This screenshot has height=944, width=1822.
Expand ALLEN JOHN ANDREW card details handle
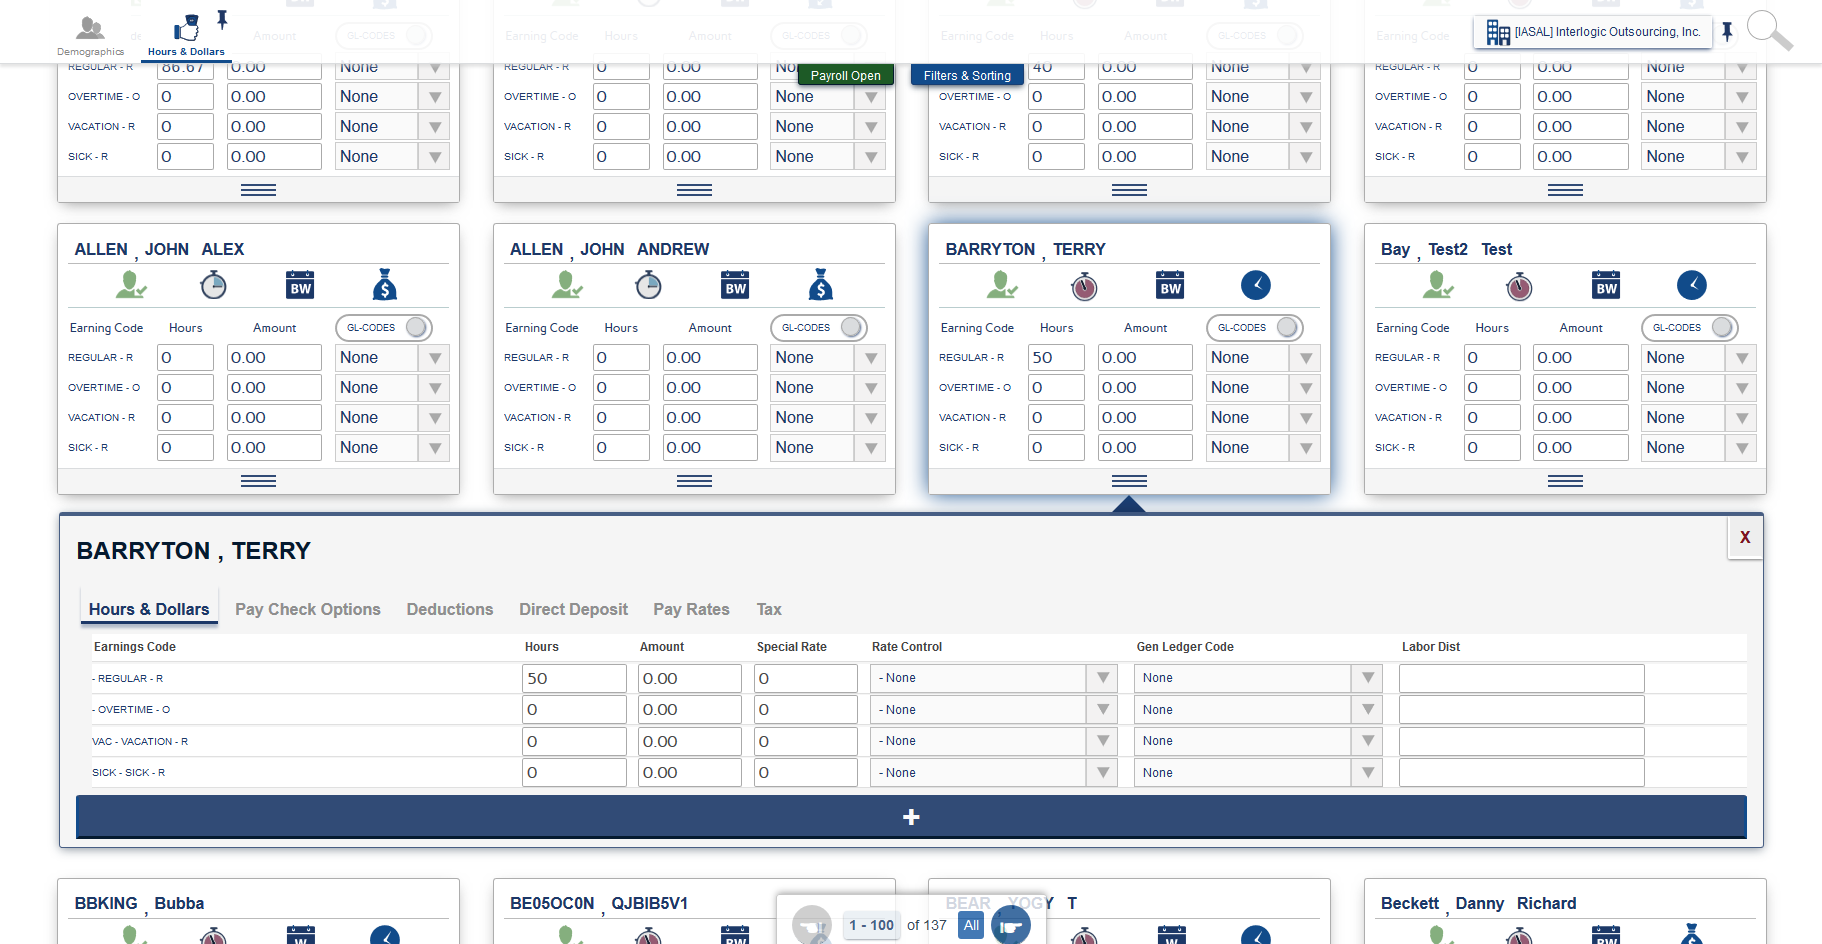[x=694, y=481]
